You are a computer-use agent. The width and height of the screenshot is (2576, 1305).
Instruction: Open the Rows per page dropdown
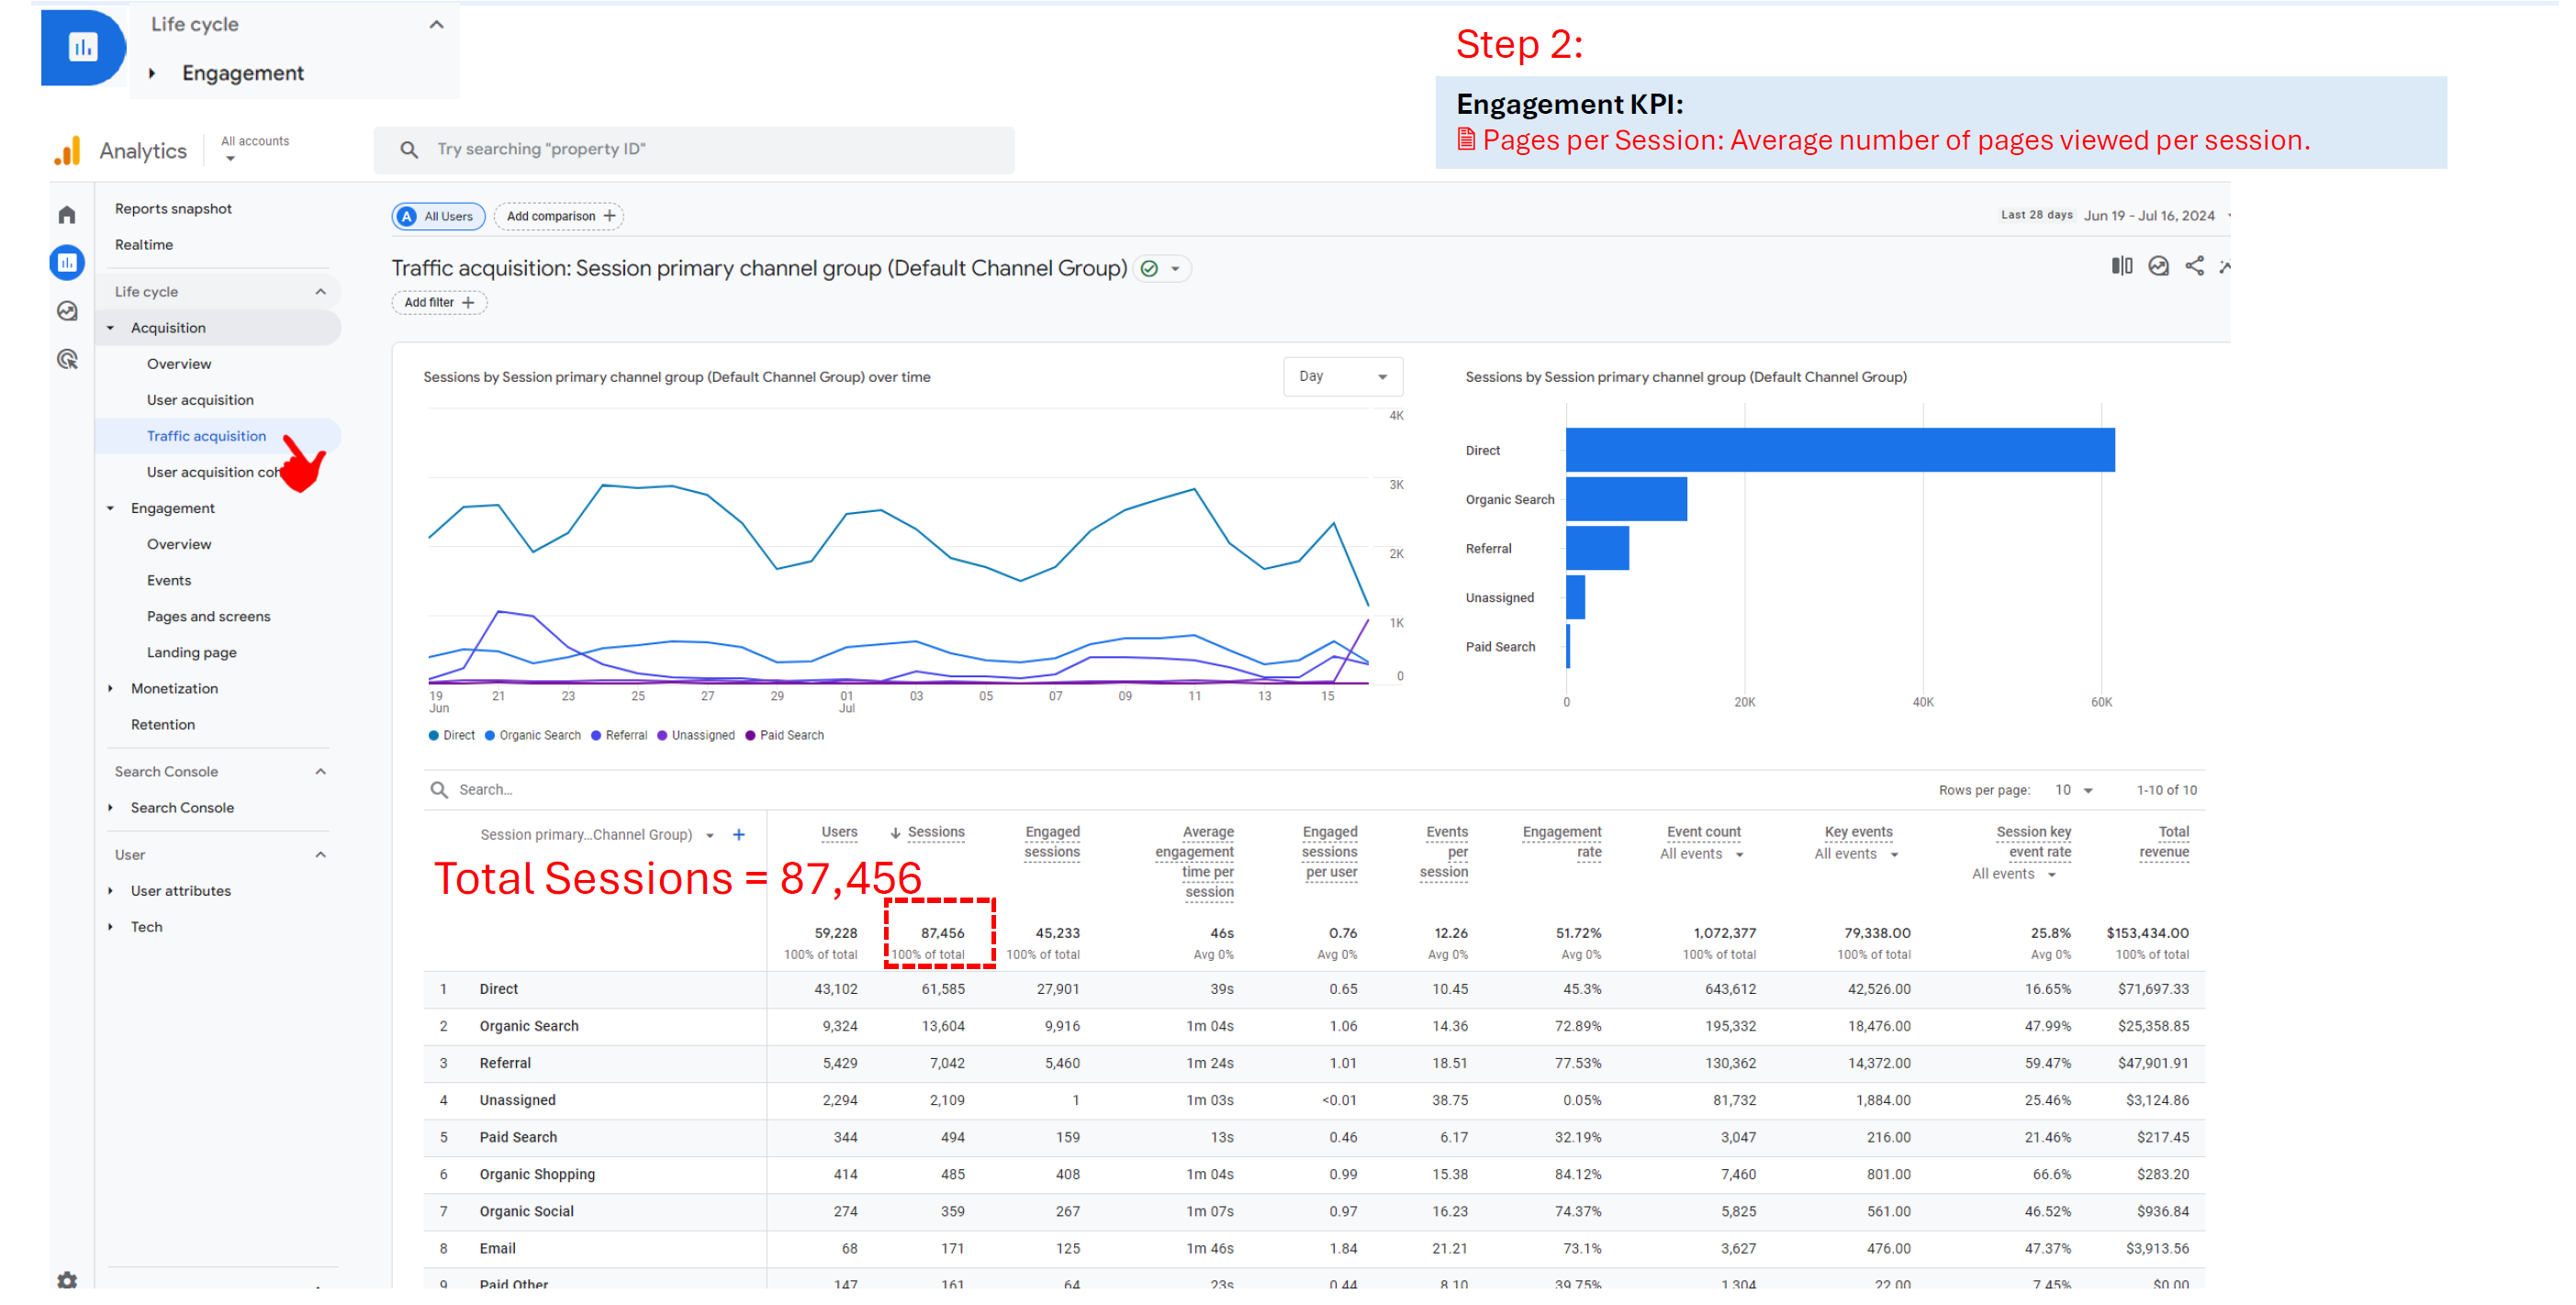click(x=2074, y=790)
